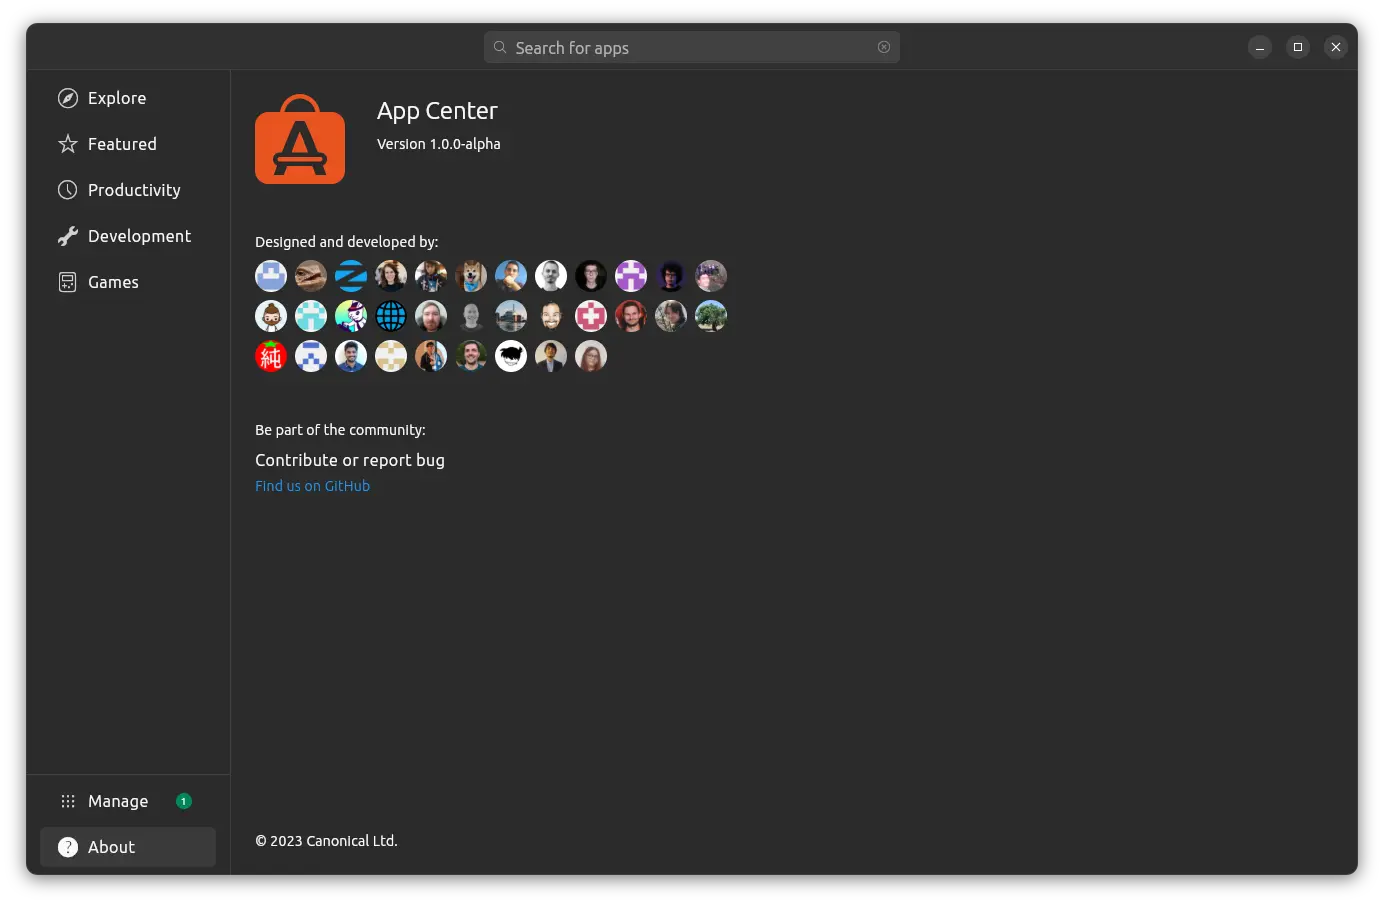Clear the search field with the X icon
The width and height of the screenshot is (1384, 904).
[884, 47]
